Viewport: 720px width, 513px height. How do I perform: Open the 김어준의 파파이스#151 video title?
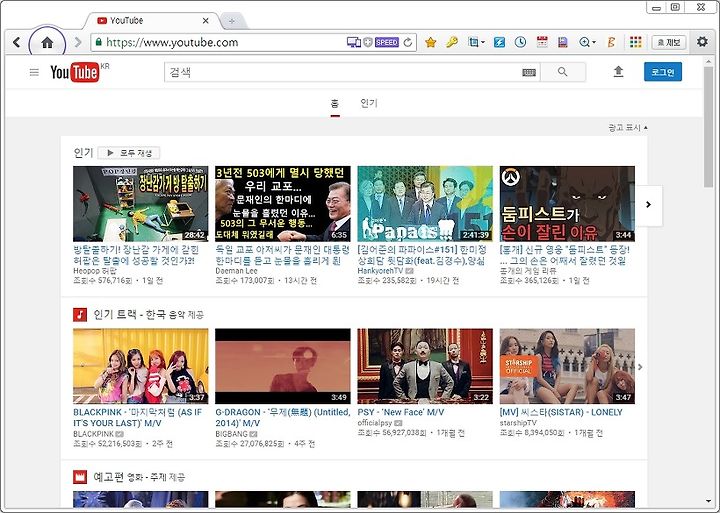point(422,255)
